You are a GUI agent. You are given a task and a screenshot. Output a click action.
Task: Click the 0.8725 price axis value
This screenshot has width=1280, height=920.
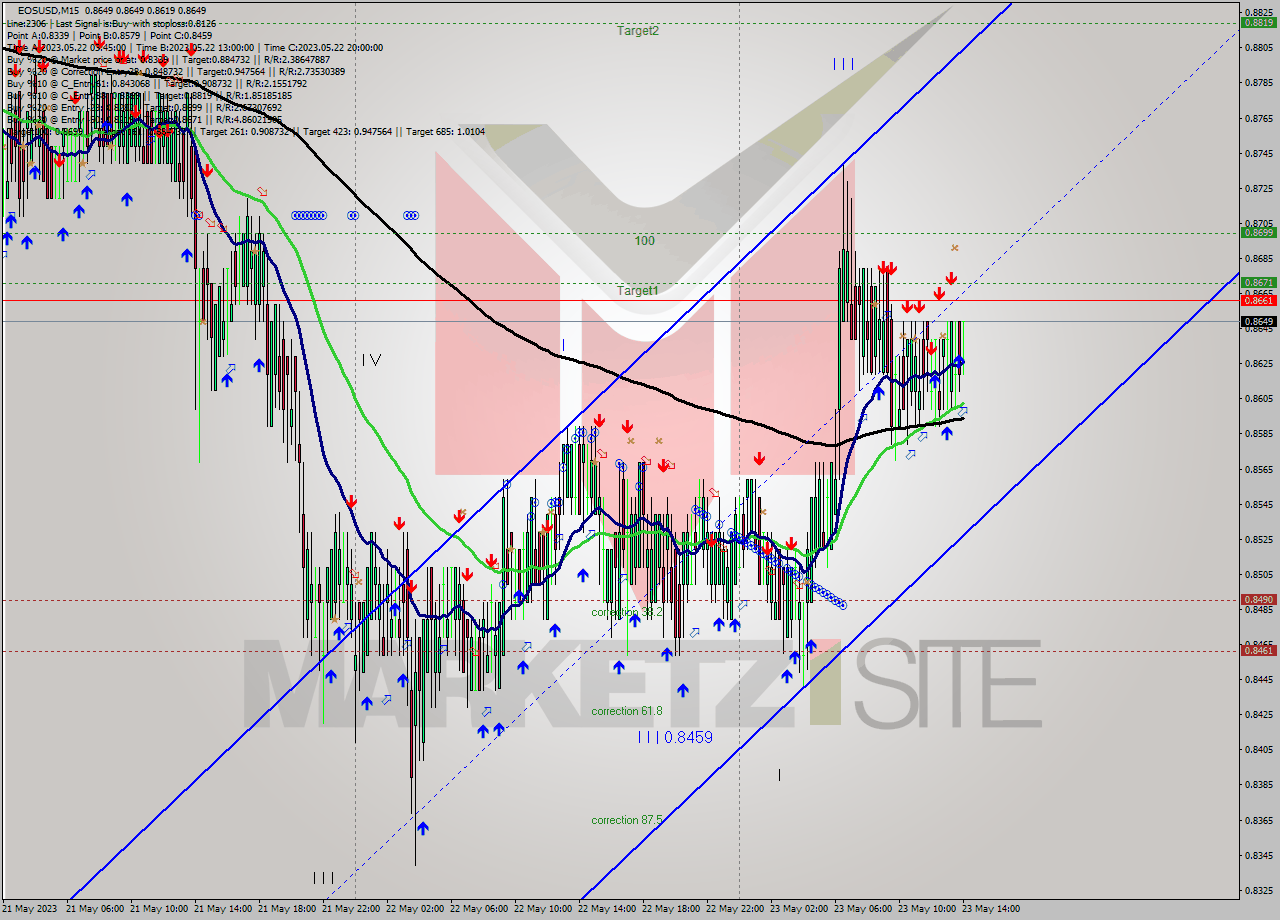tap(1257, 188)
